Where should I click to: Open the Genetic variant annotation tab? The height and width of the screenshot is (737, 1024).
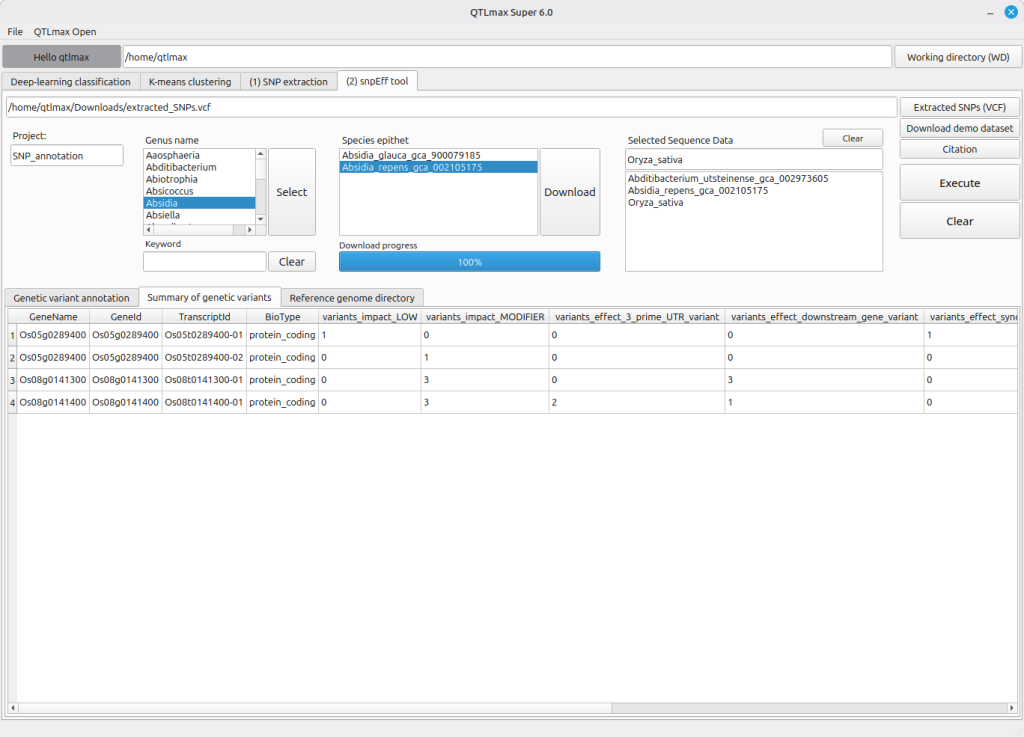(71, 298)
